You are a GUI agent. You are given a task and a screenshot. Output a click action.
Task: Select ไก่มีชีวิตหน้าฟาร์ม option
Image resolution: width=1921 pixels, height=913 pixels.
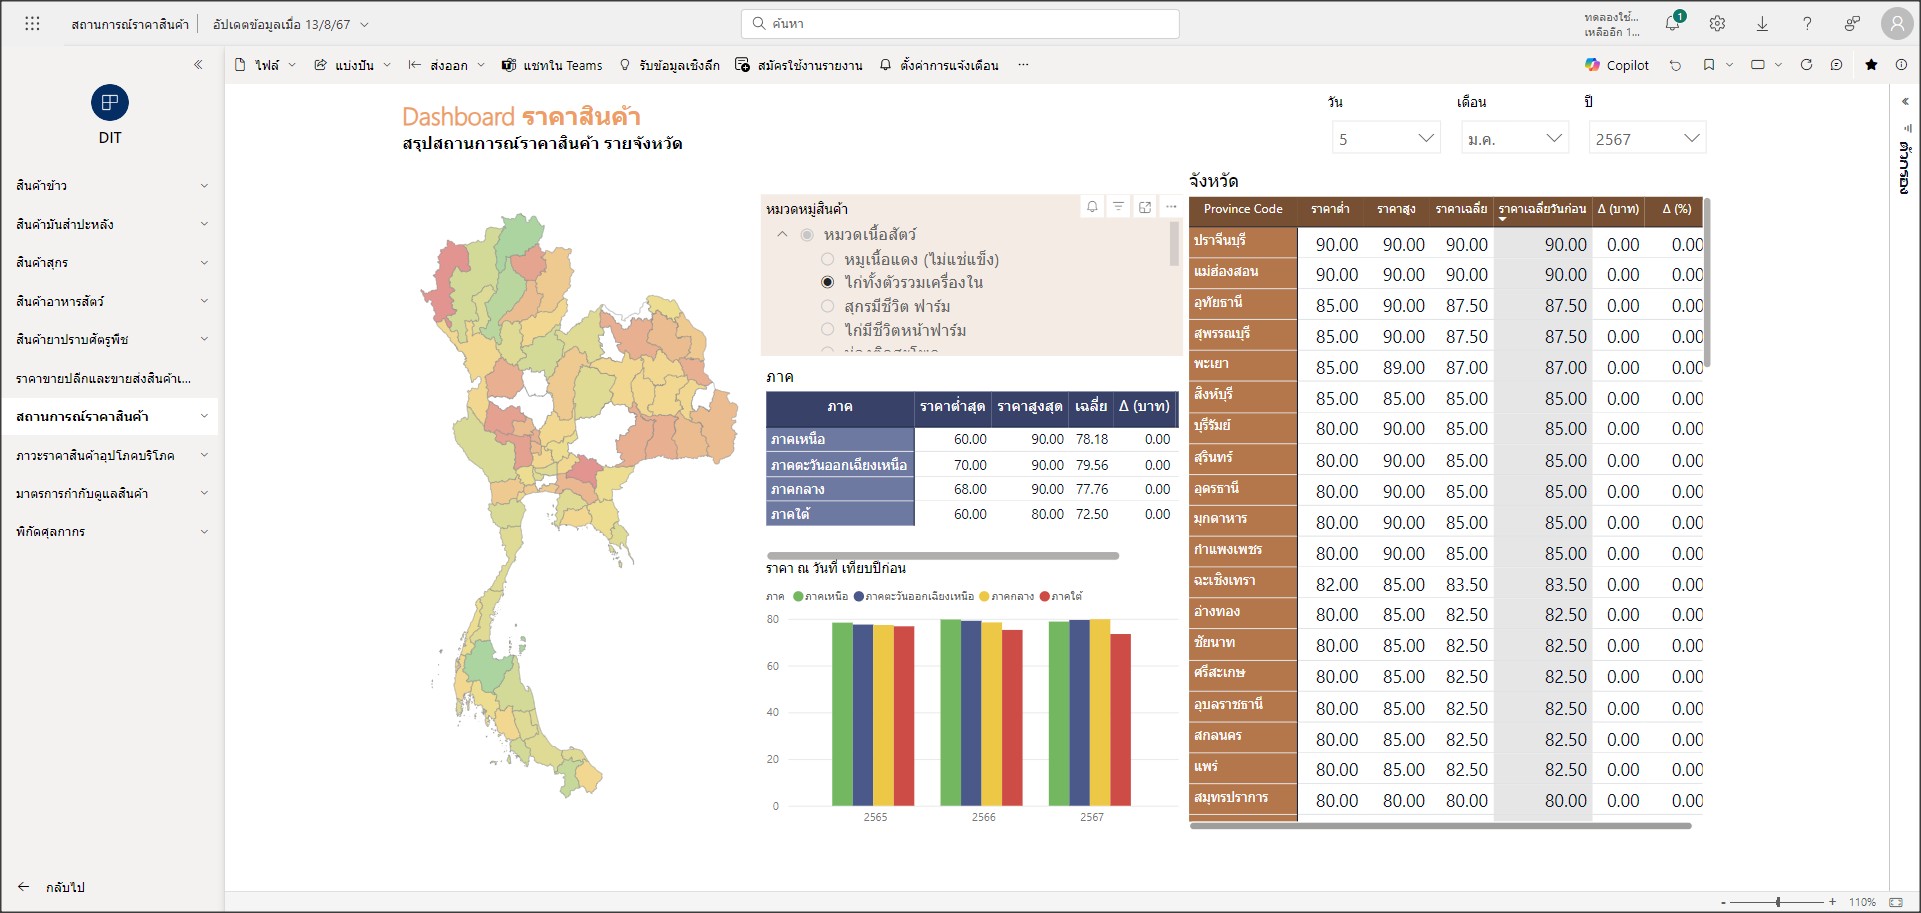827,329
